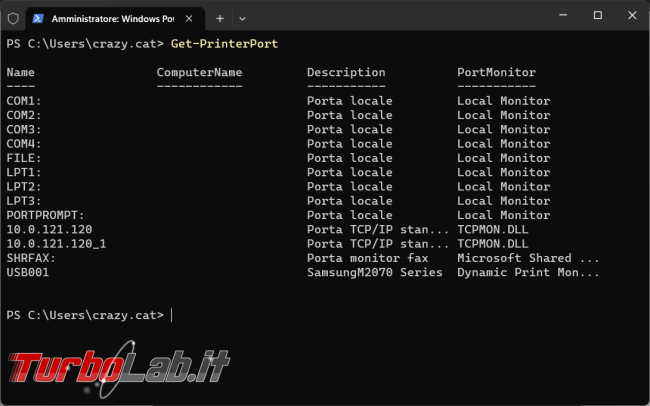The height and width of the screenshot is (406, 650).
Task: Click the Name column header
Action: point(20,73)
